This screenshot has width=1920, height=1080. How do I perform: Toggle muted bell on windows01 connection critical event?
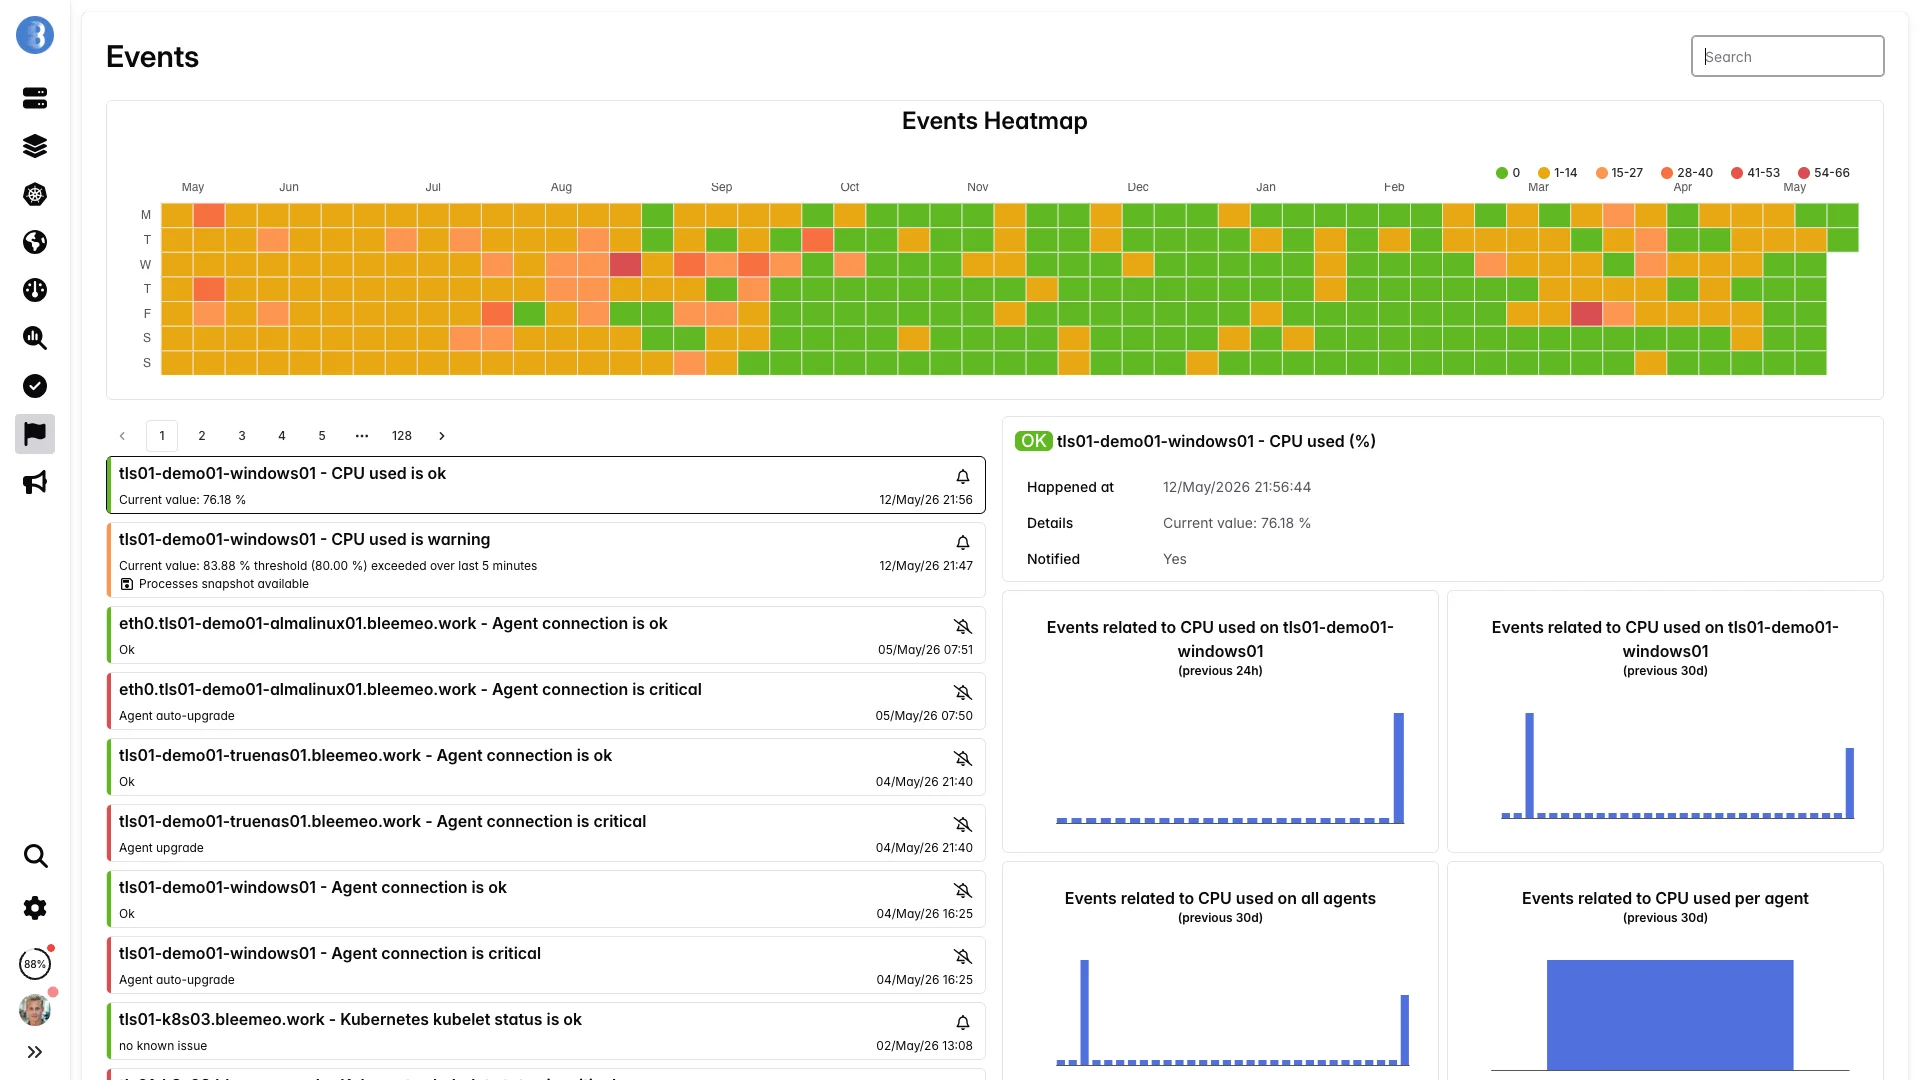963,957
